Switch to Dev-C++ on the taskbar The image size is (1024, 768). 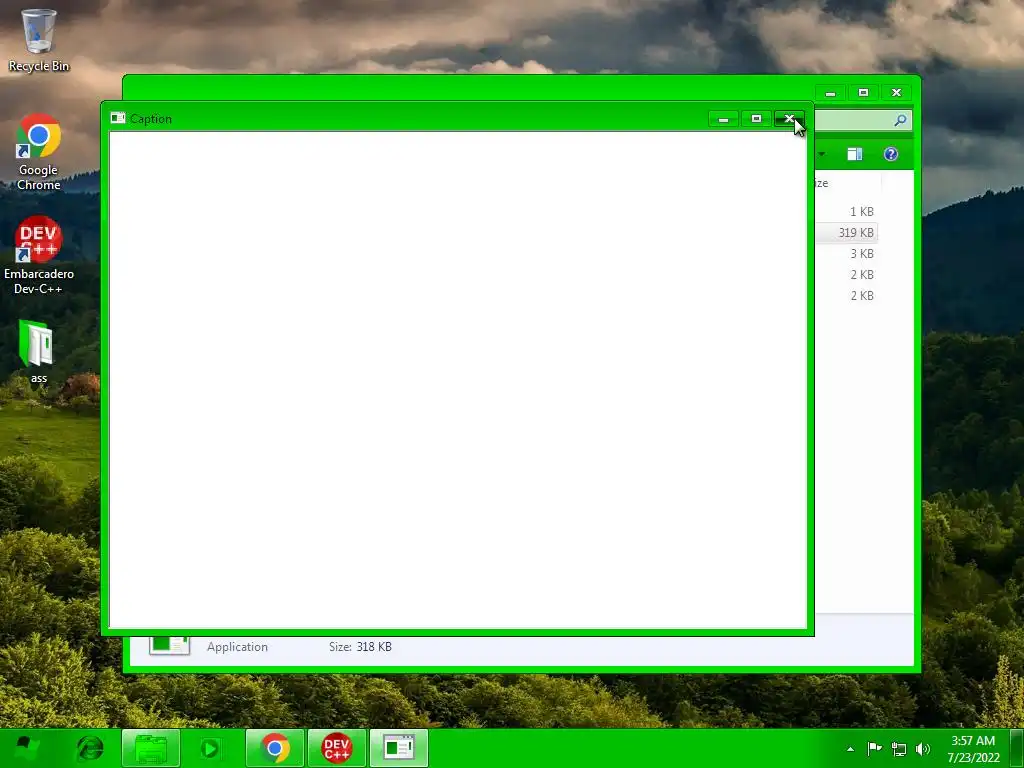336,748
